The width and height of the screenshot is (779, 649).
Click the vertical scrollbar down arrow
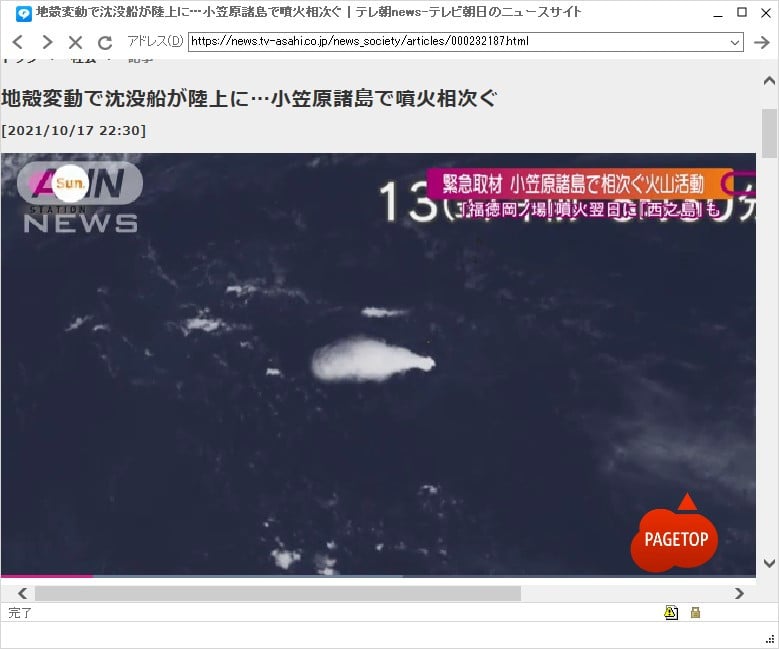pos(769,563)
